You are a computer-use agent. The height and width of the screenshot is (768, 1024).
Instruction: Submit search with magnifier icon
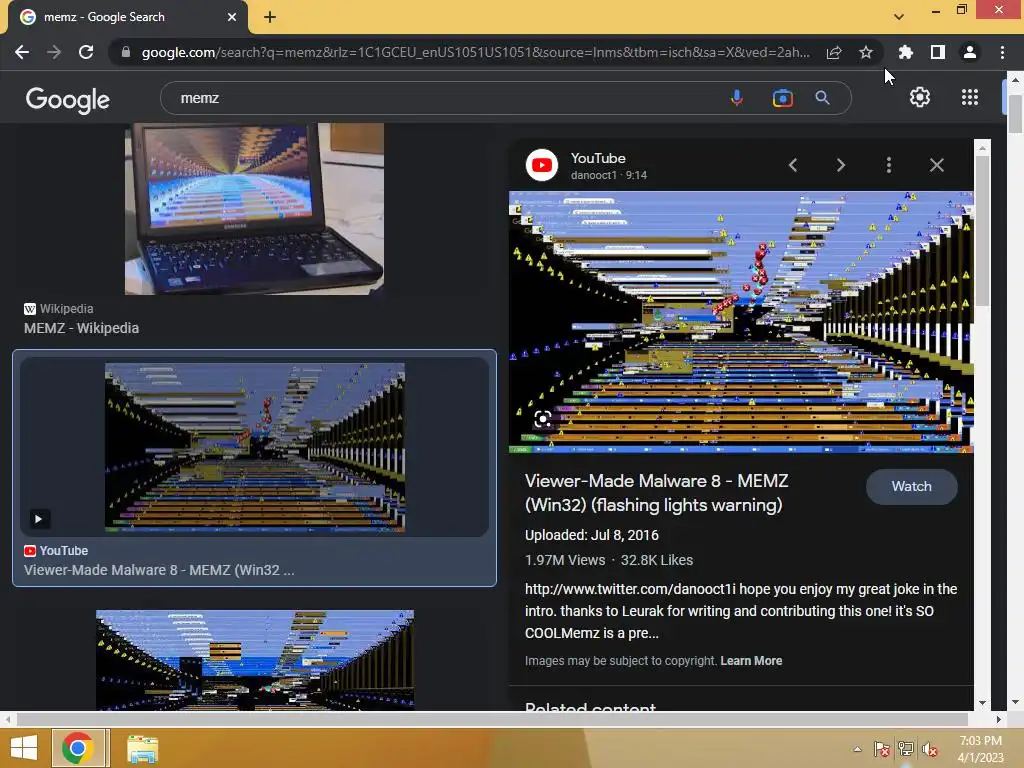(x=822, y=98)
